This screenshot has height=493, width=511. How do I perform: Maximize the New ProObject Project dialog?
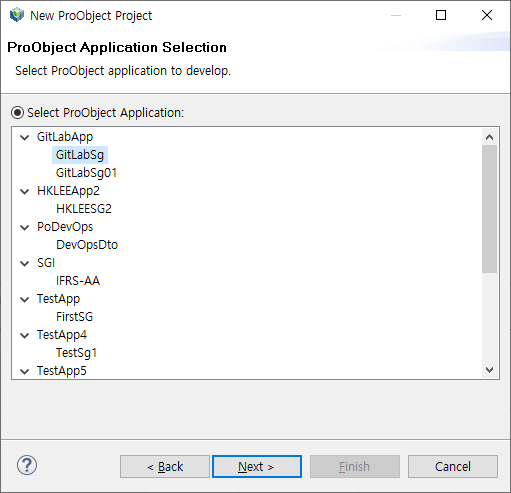pos(441,15)
